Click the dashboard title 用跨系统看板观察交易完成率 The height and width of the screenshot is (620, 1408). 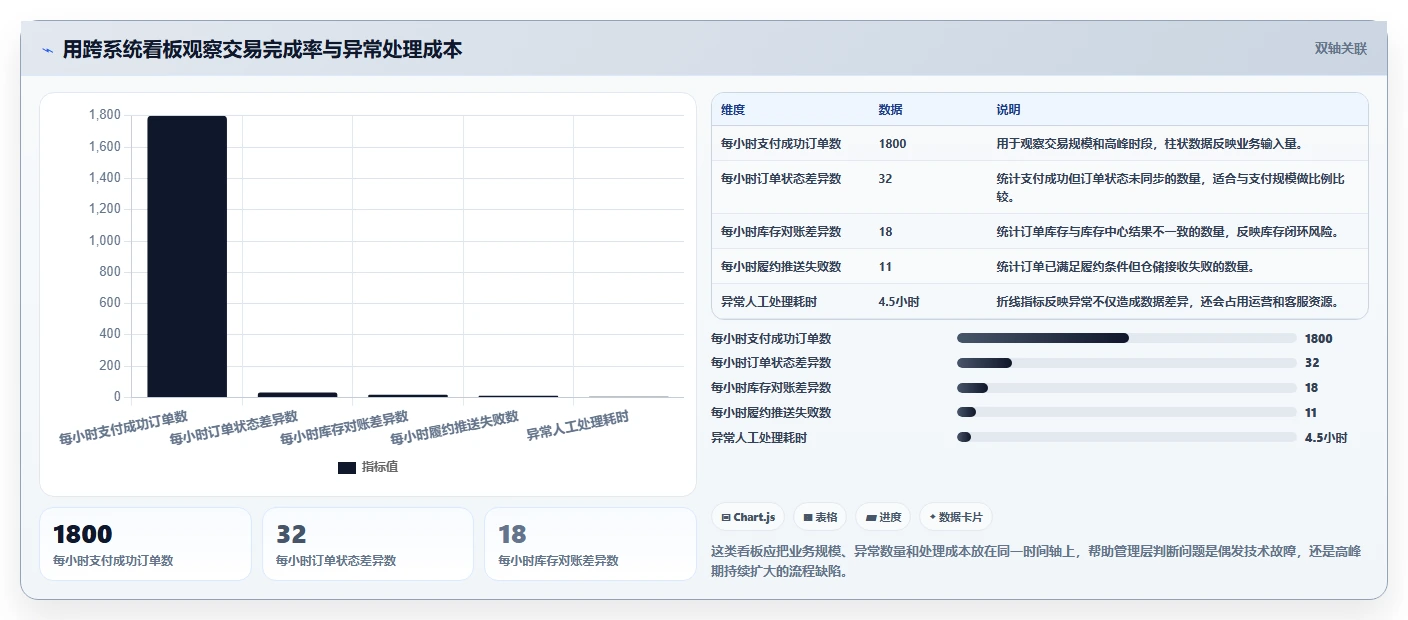(263, 49)
